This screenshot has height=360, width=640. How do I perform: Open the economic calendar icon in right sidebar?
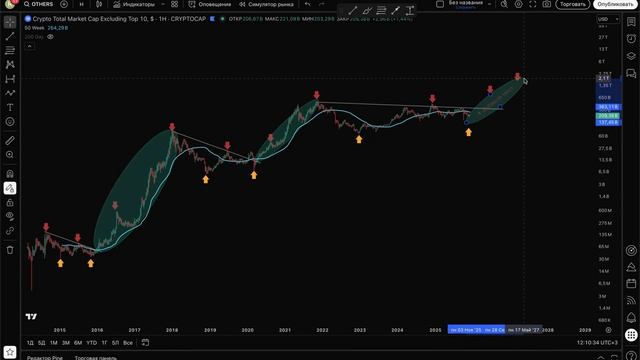(x=631, y=284)
